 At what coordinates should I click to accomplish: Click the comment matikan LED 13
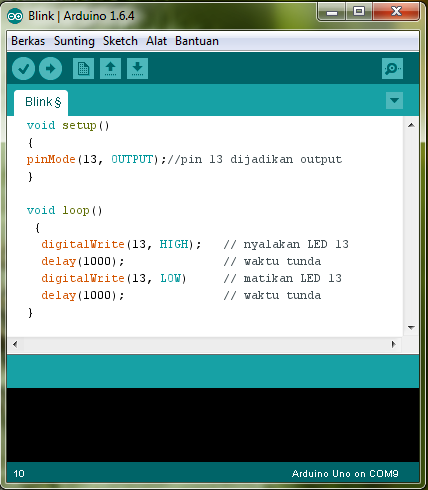click(x=283, y=278)
